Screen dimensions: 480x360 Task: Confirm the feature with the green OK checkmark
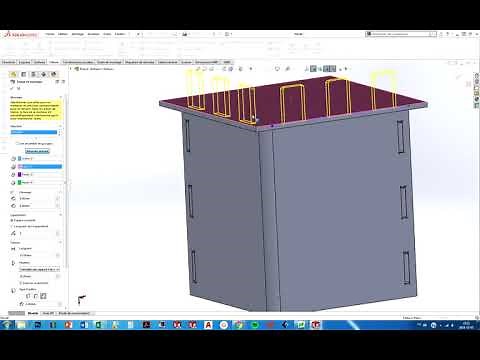(x=13, y=88)
